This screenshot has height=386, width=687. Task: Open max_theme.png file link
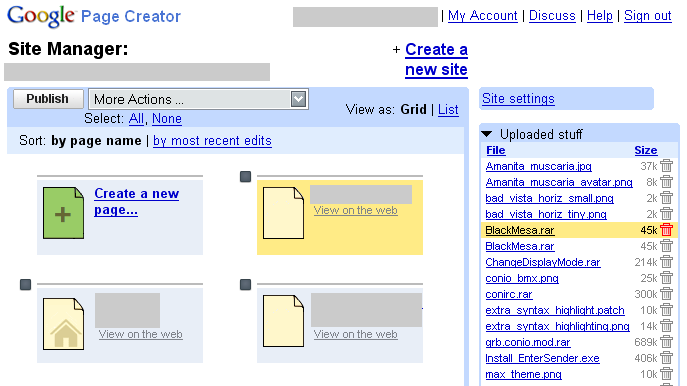[524, 374]
